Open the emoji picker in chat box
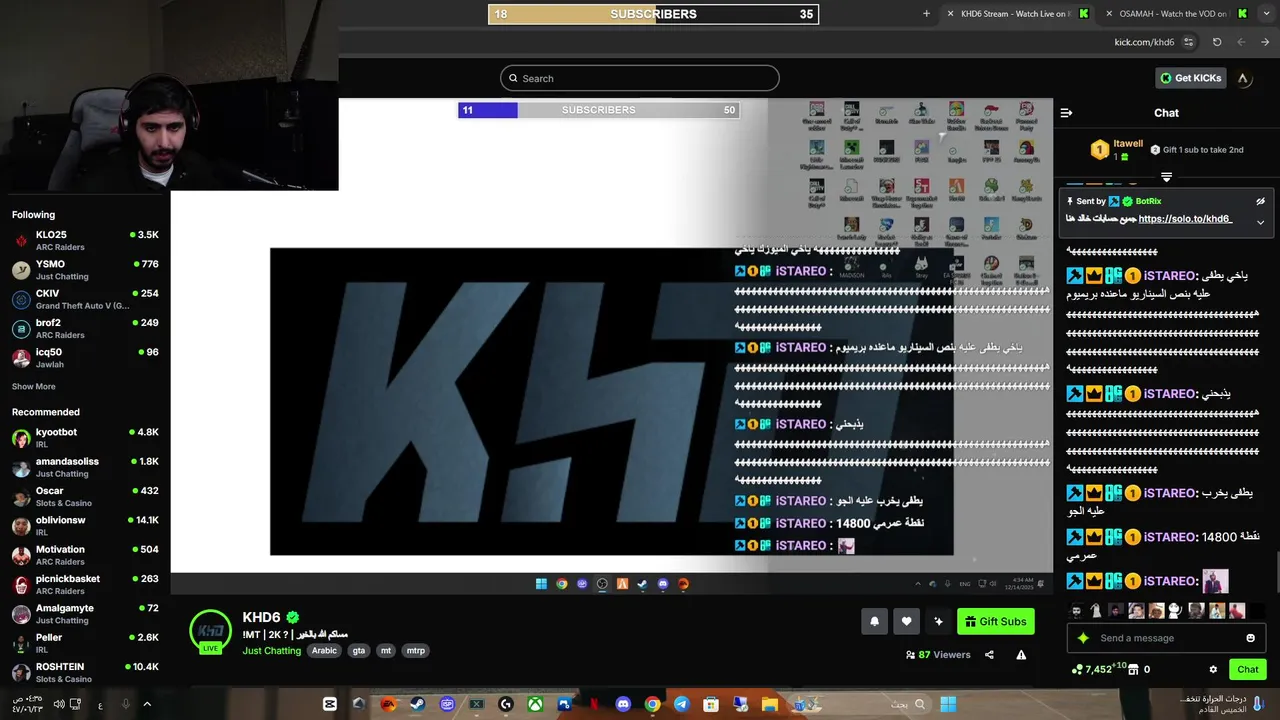 tap(1250, 638)
